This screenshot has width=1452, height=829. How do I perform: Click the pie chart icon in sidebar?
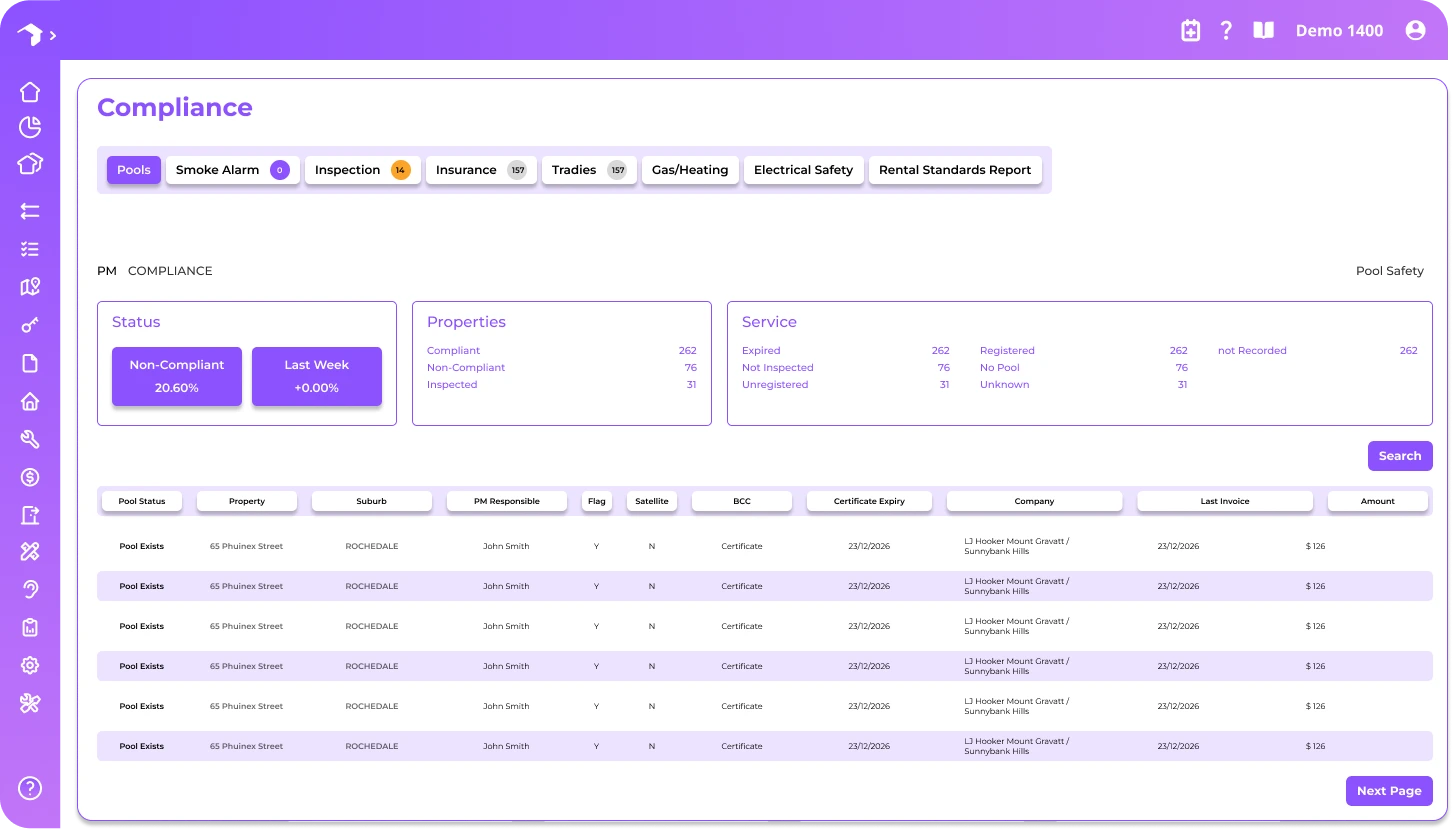pyautogui.click(x=30, y=127)
